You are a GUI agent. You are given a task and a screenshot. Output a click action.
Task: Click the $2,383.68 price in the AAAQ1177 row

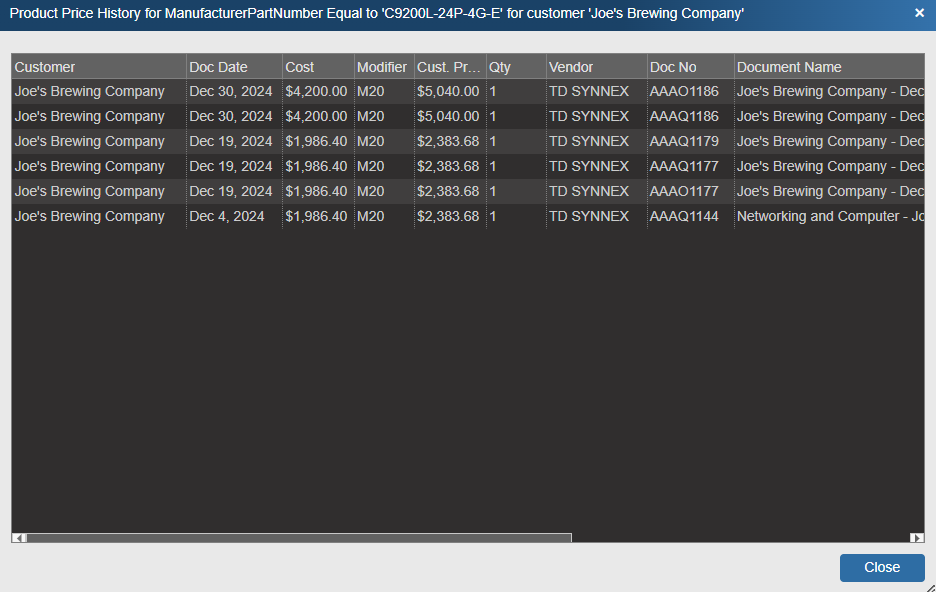[x=448, y=166]
